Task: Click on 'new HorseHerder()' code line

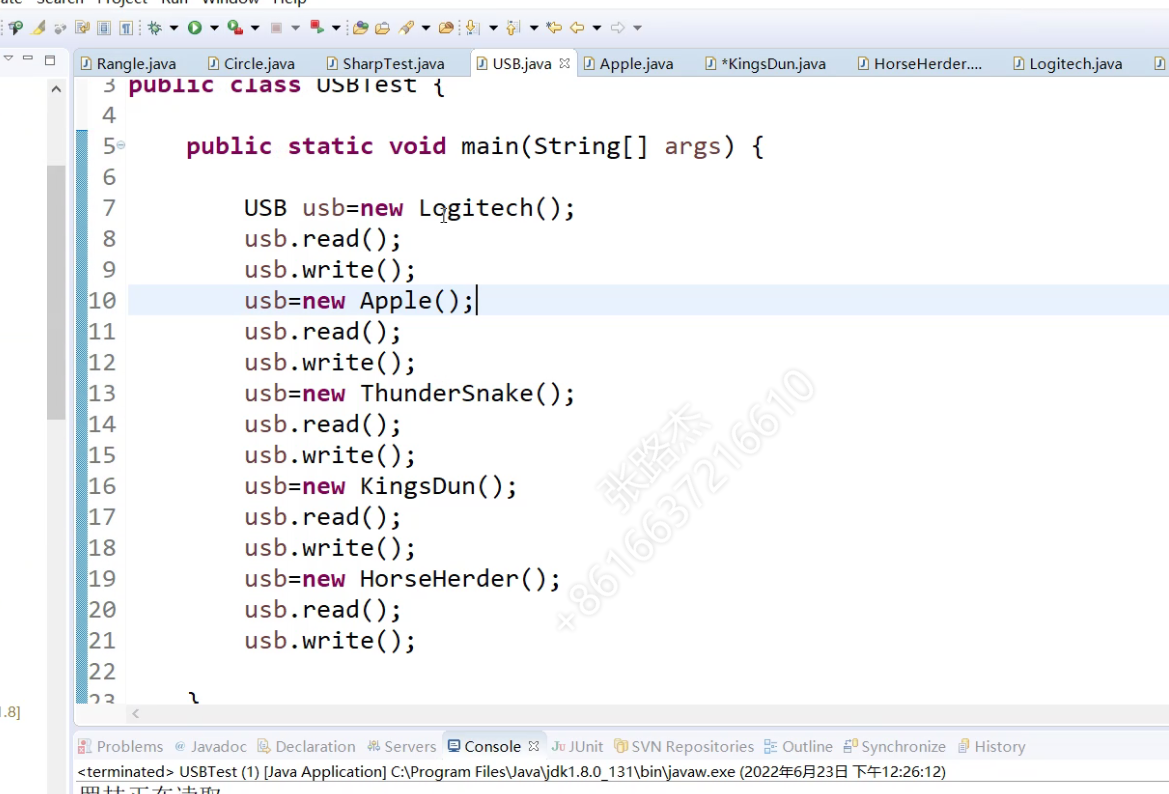Action: click(x=402, y=579)
